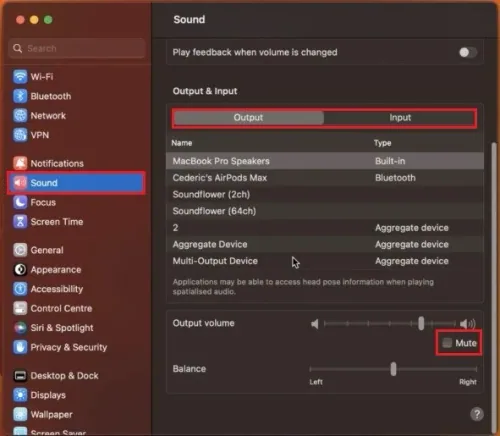This screenshot has width=500, height=436.
Task: Click the Left balance label
Action: point(316,382)
